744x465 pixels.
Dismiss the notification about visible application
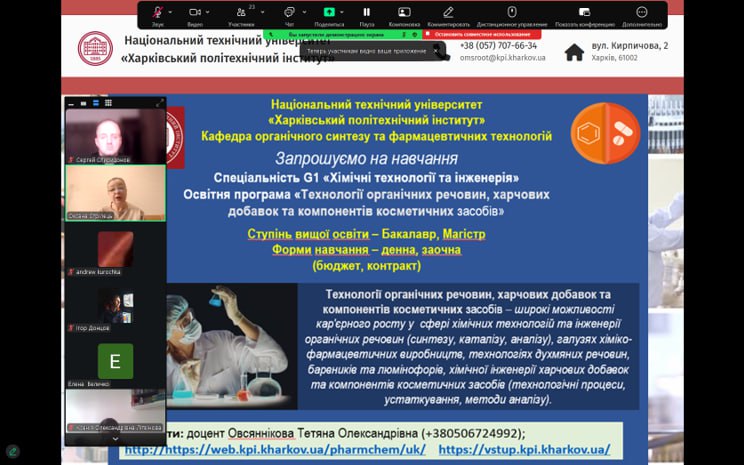click(436, 51)
